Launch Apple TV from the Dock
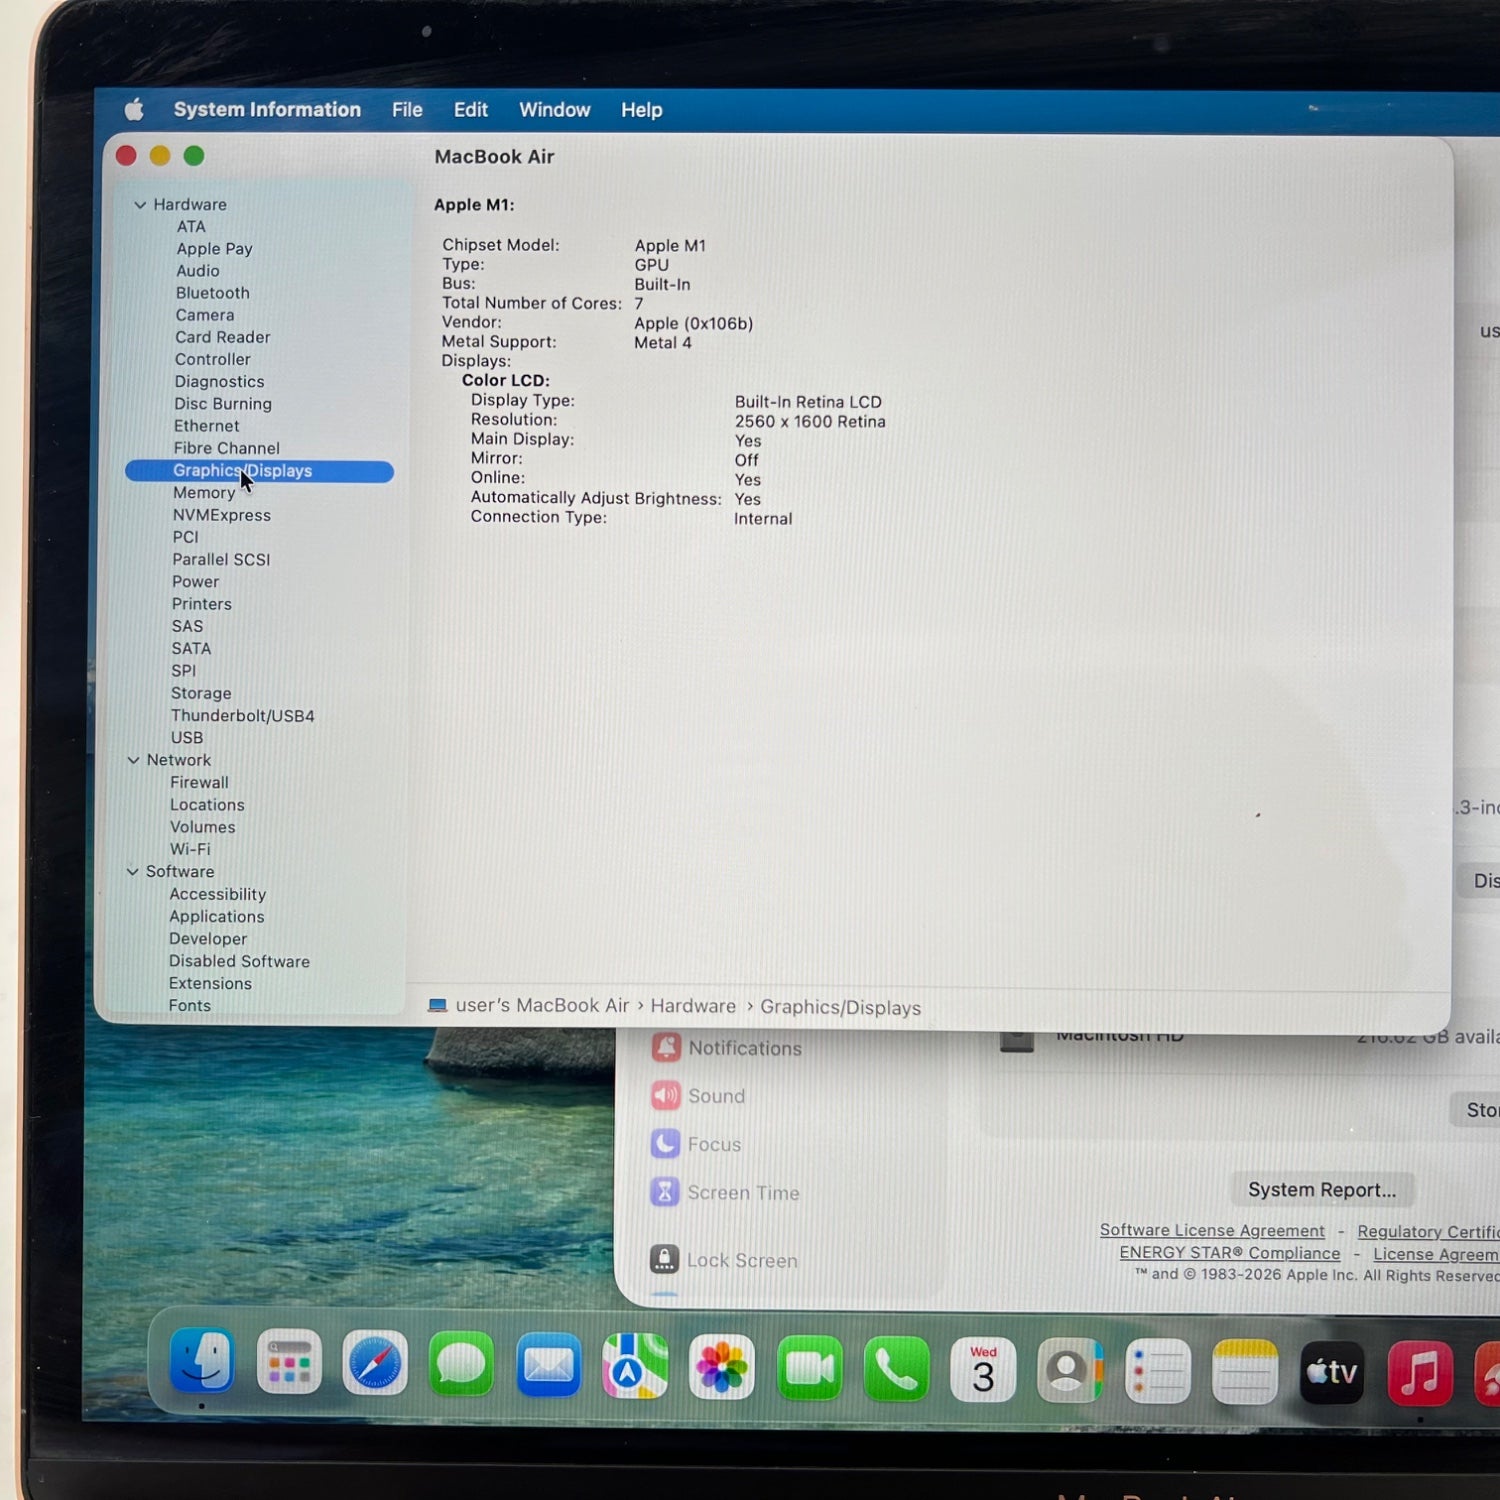The image size is (1500, 1500). click(x=1332, y=1373)
